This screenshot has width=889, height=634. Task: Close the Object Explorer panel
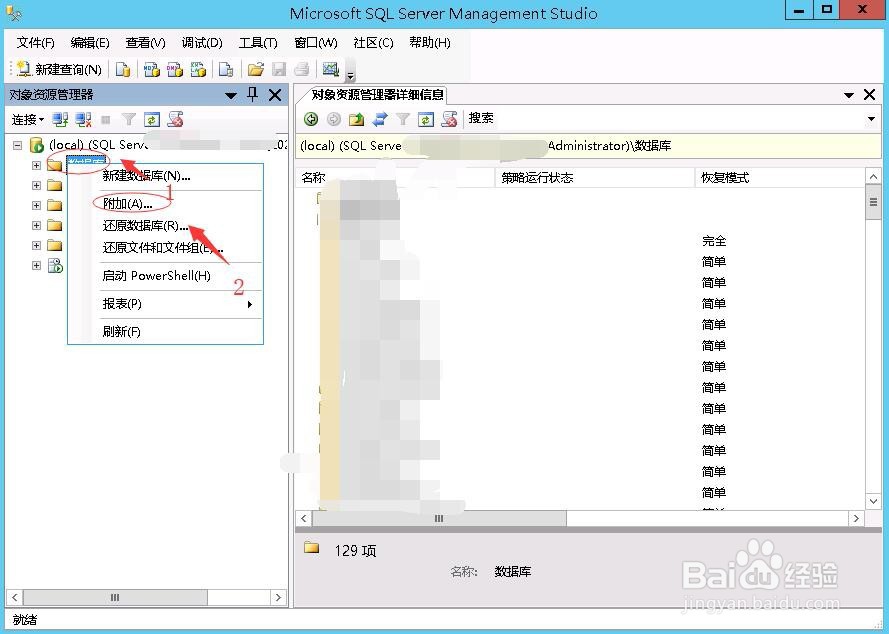pyautogui.click(x=275, y=95)
